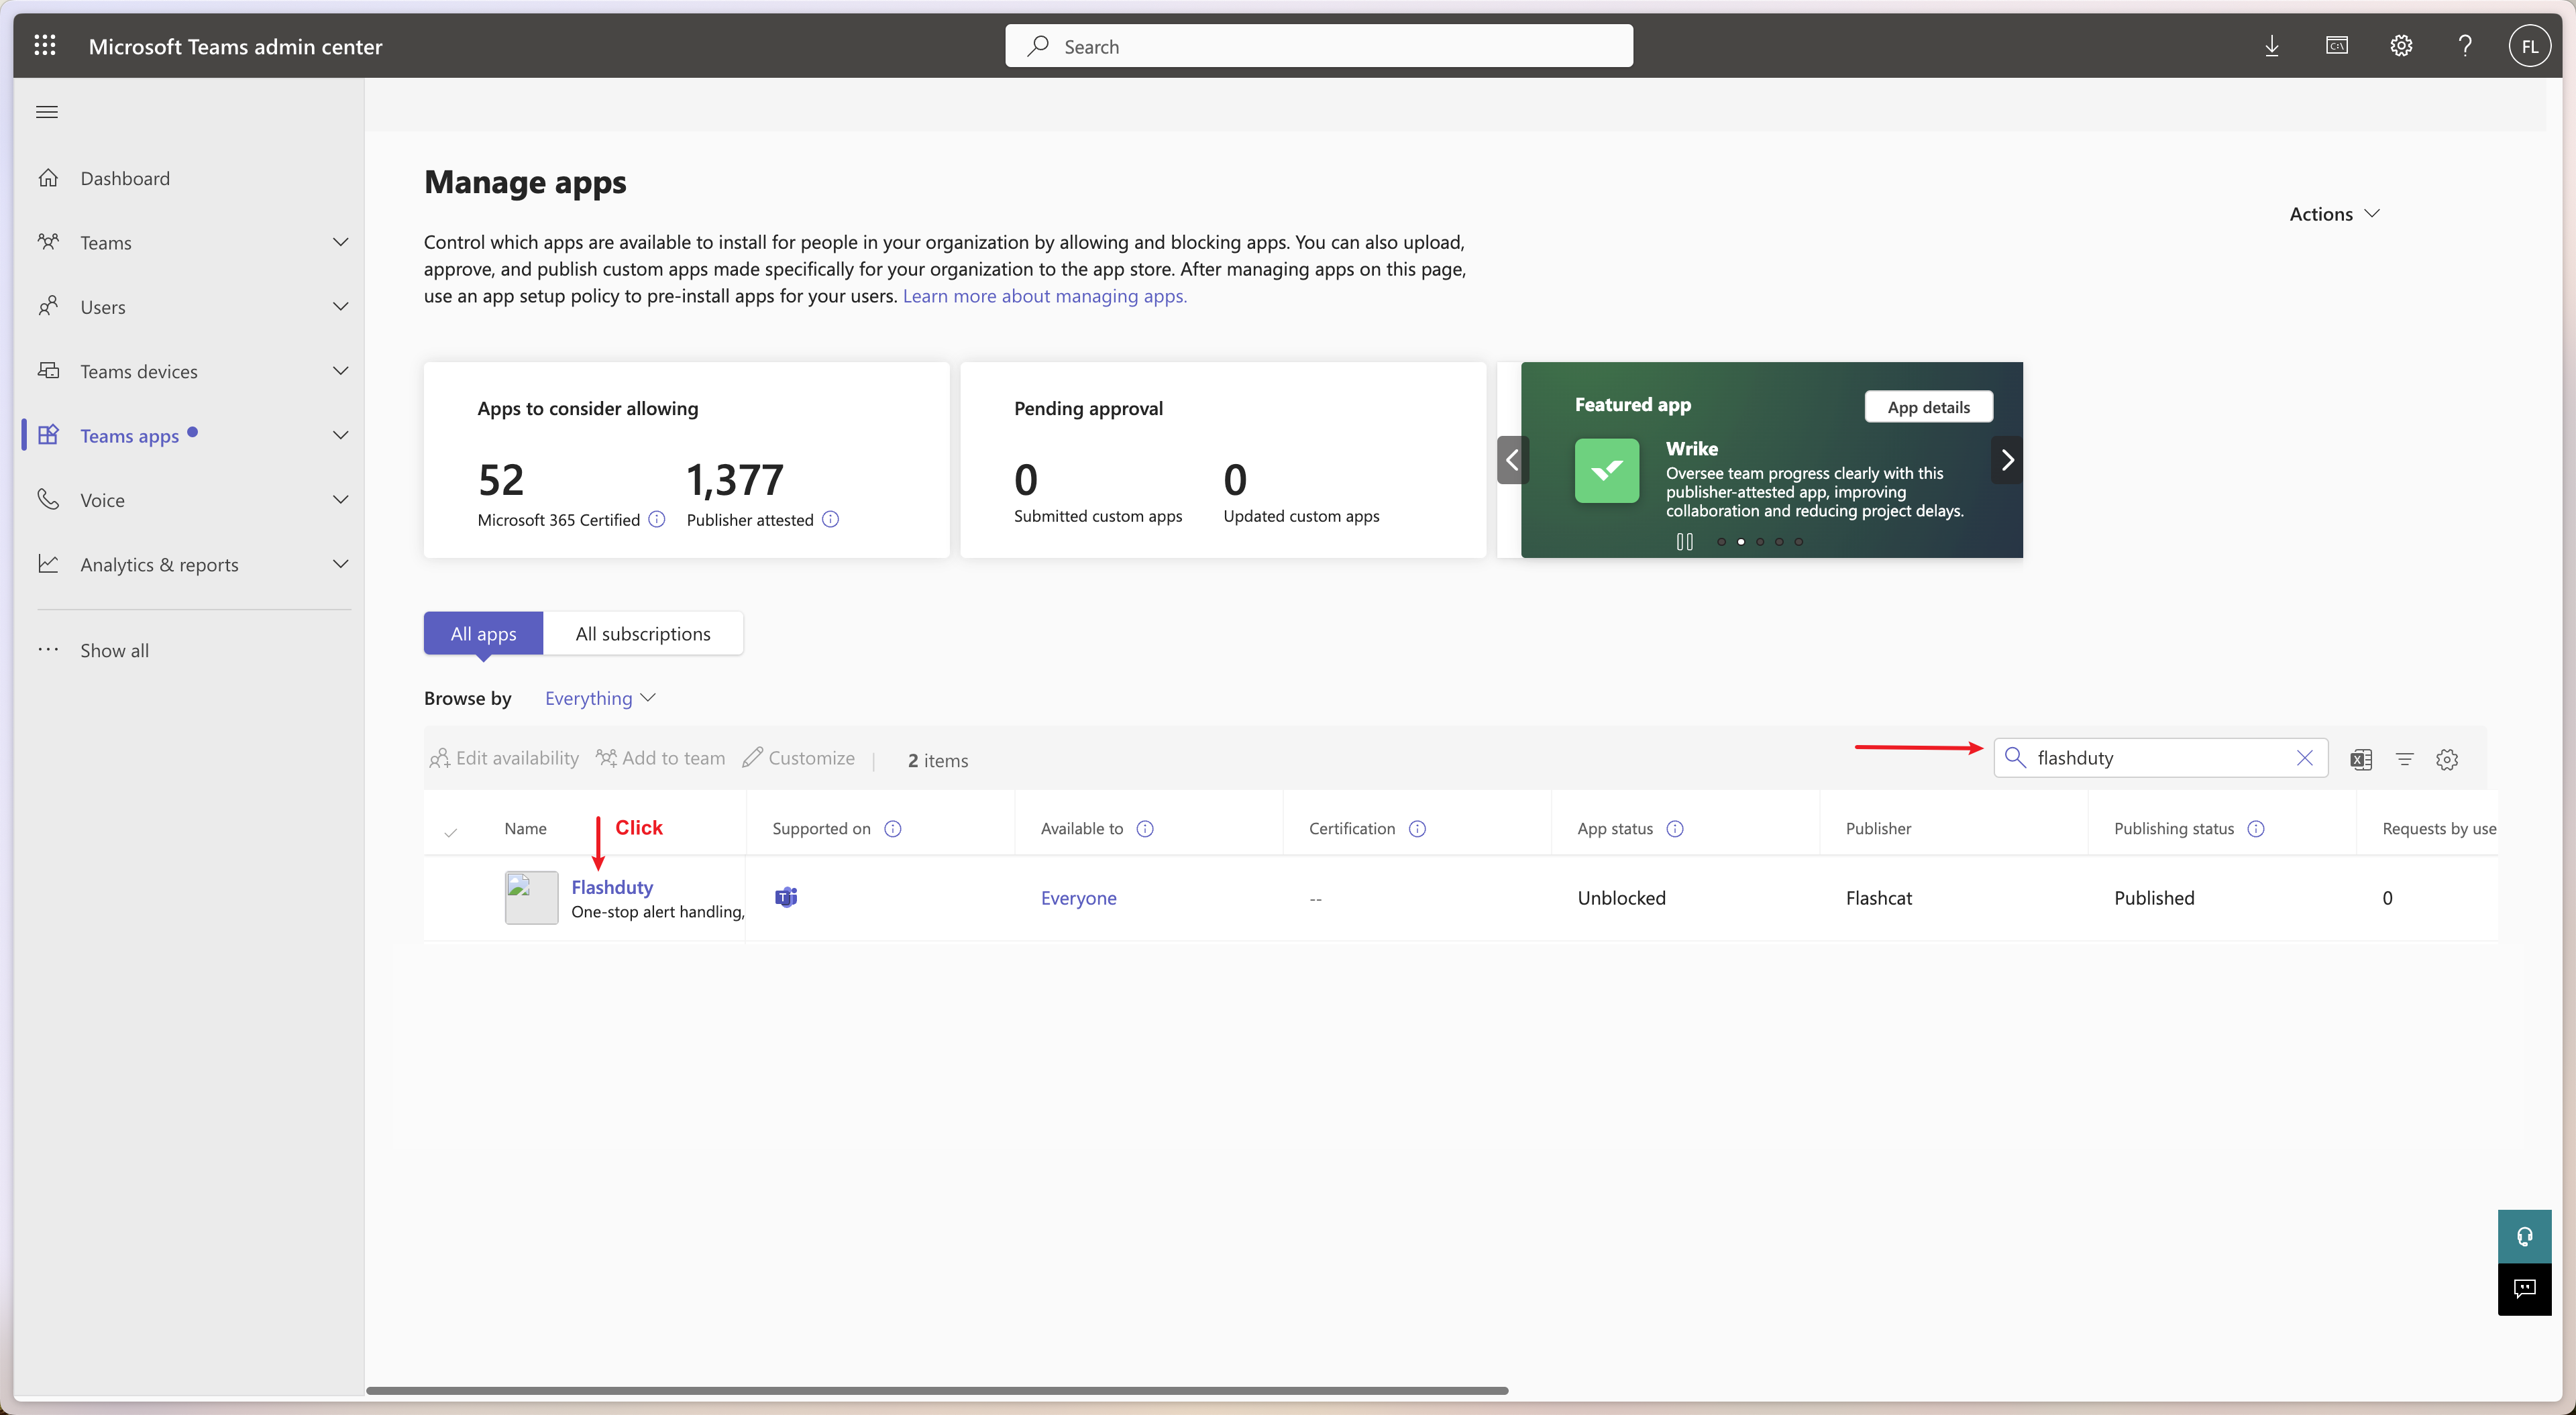Go to previous featured app slide
This screenshot has width=2576, height=1415.
(1512, 460)
